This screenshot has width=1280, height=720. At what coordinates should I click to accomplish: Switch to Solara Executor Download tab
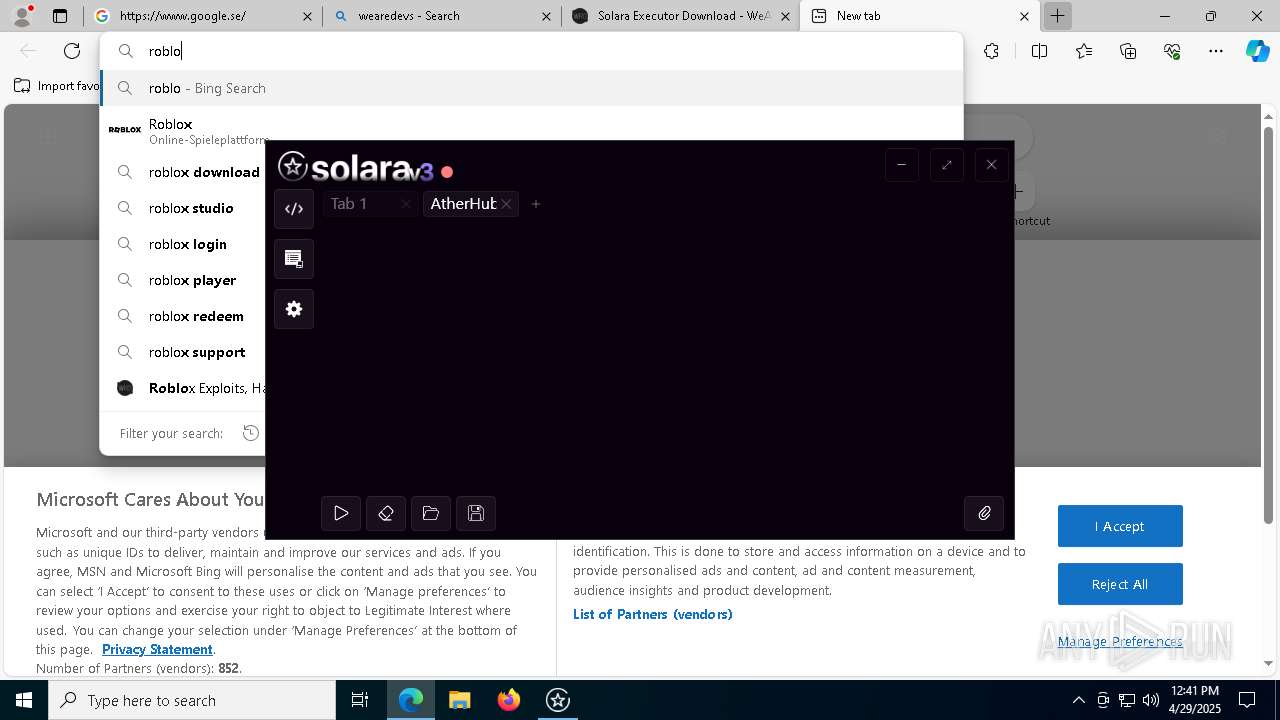pyautogui.click(x=680, y=16)
